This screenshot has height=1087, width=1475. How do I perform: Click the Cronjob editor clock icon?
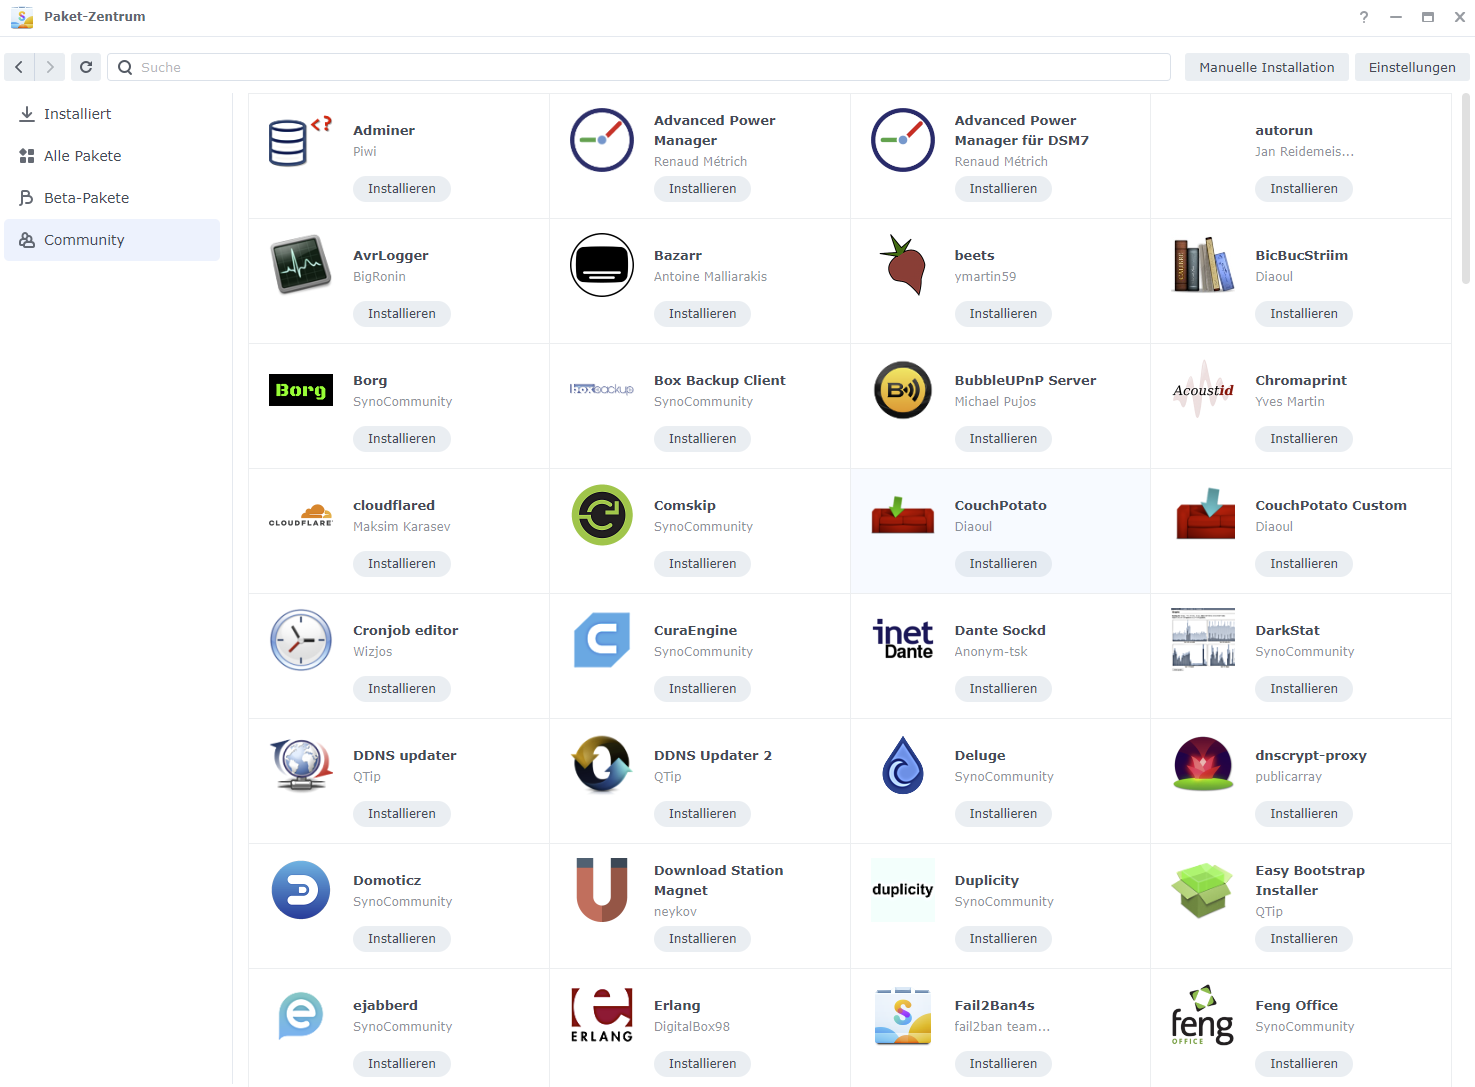click(301, 640)
